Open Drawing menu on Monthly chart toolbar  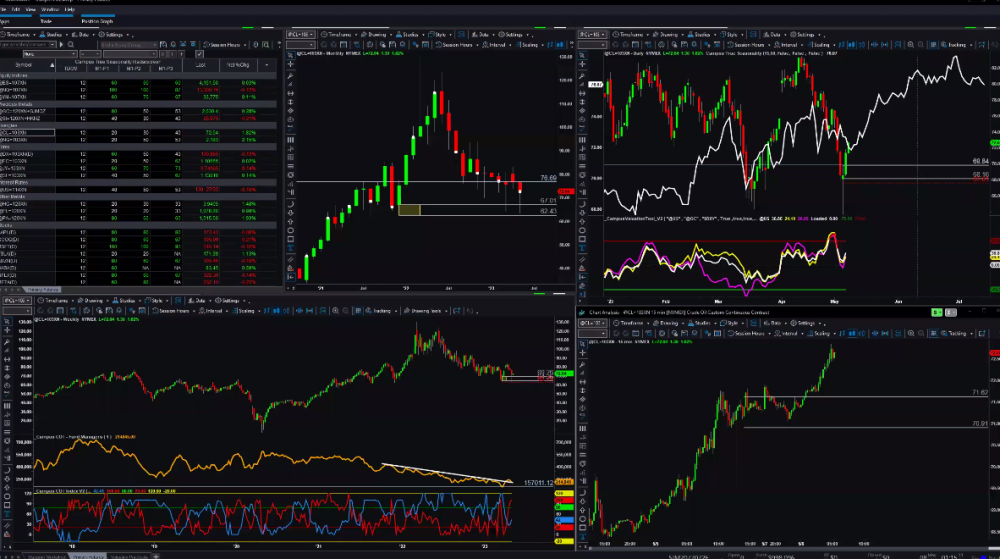click(x=376, y=34)
